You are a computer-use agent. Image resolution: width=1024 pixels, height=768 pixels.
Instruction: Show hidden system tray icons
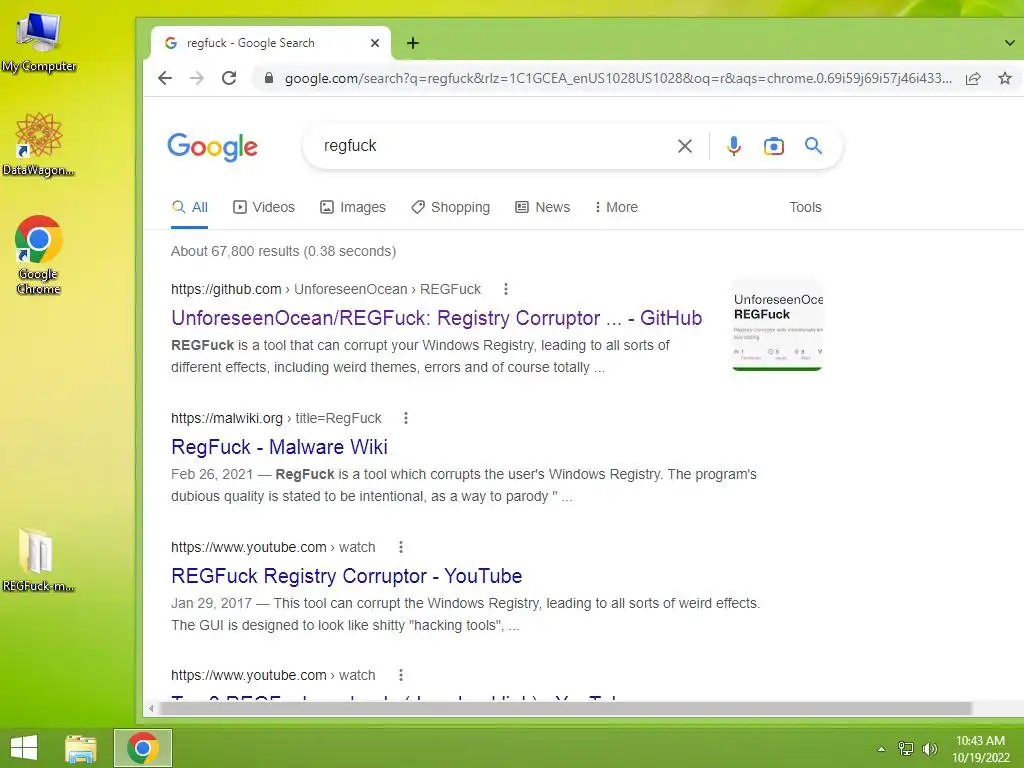coord(881,749)
